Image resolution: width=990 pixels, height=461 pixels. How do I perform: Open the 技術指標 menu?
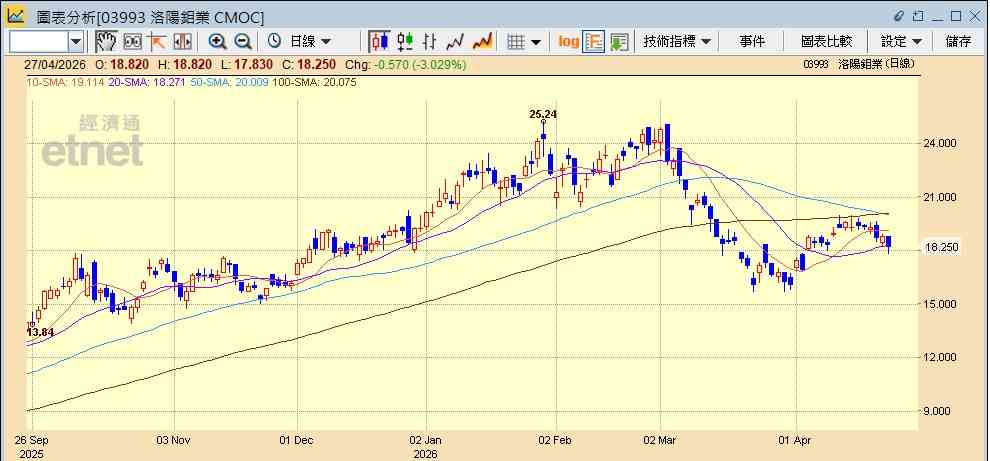(x=677, y=42)
